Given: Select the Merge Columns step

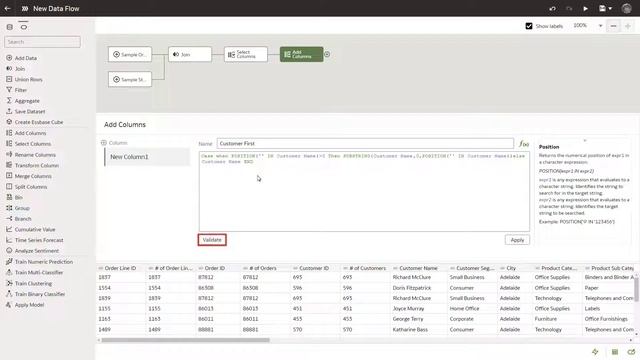Looking at the screenshot, I should tap(29, 176).
